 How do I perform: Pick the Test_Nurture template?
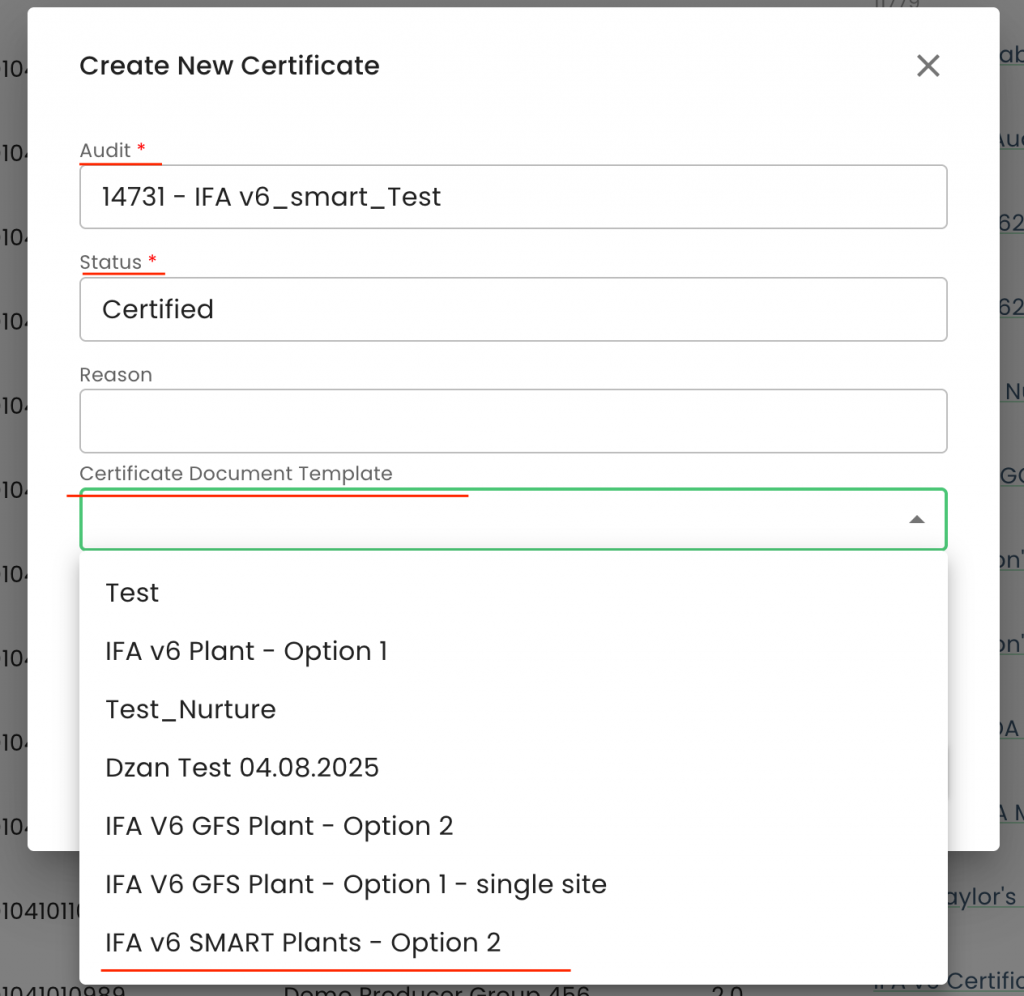191,709
